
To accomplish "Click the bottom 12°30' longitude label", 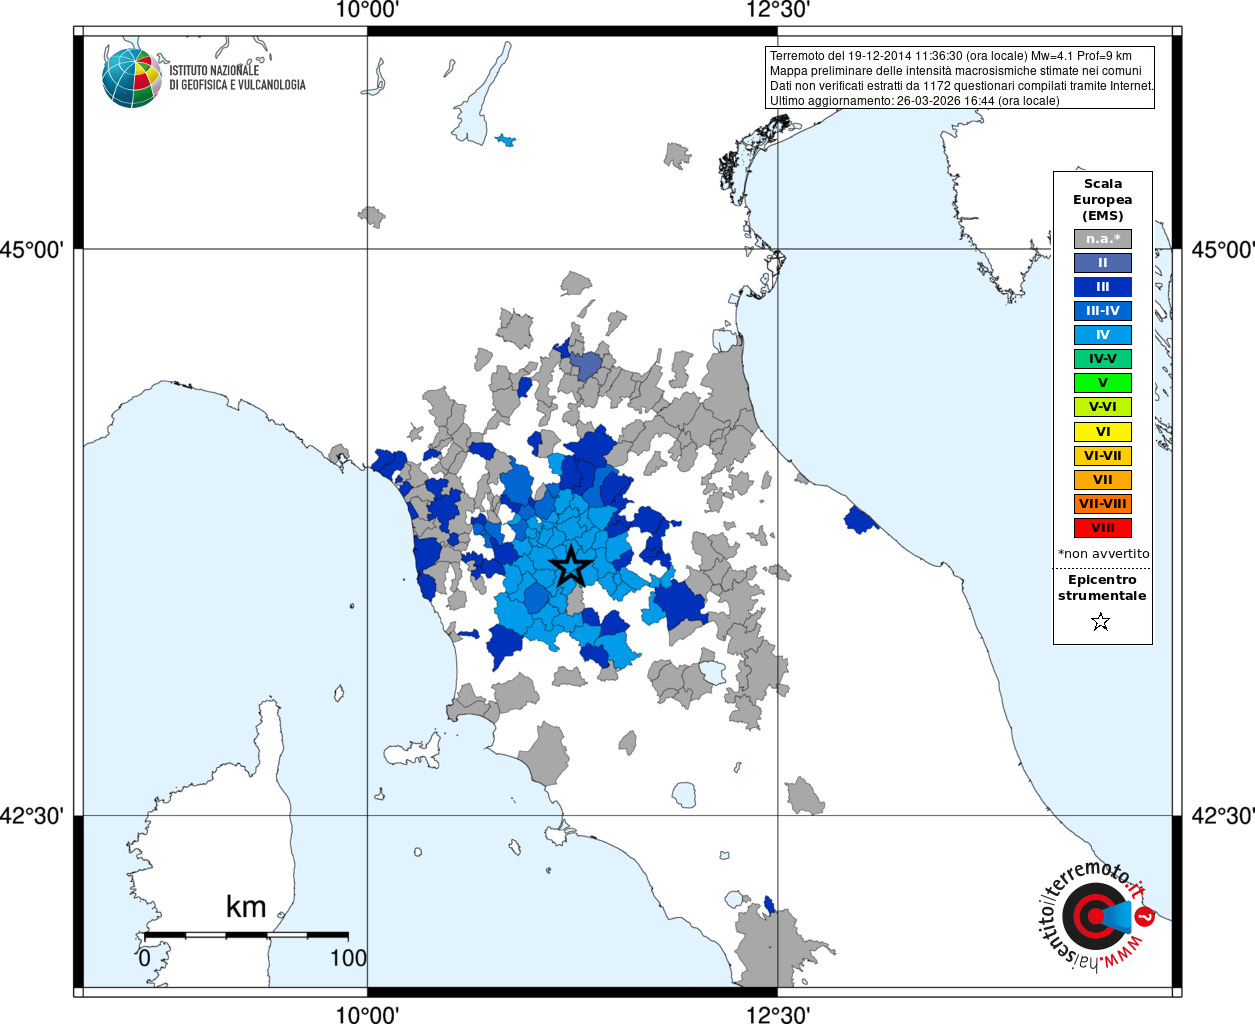I will tap(778, 1014).
